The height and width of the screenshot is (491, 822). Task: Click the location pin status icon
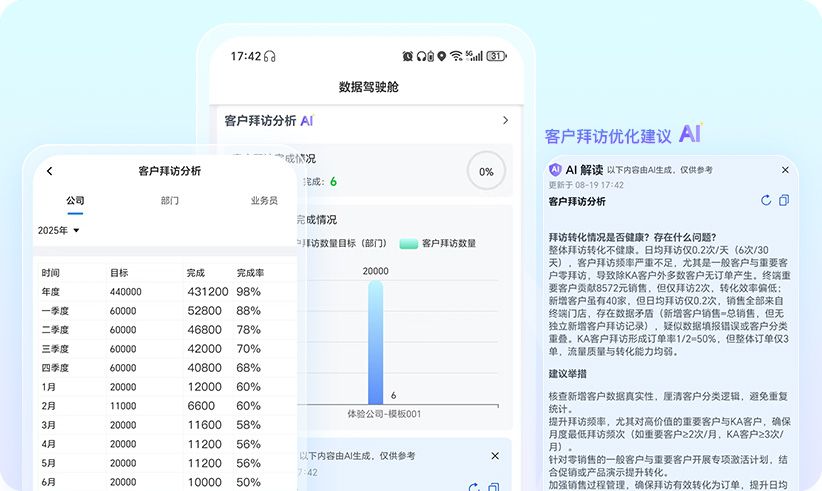coord(441,56)
